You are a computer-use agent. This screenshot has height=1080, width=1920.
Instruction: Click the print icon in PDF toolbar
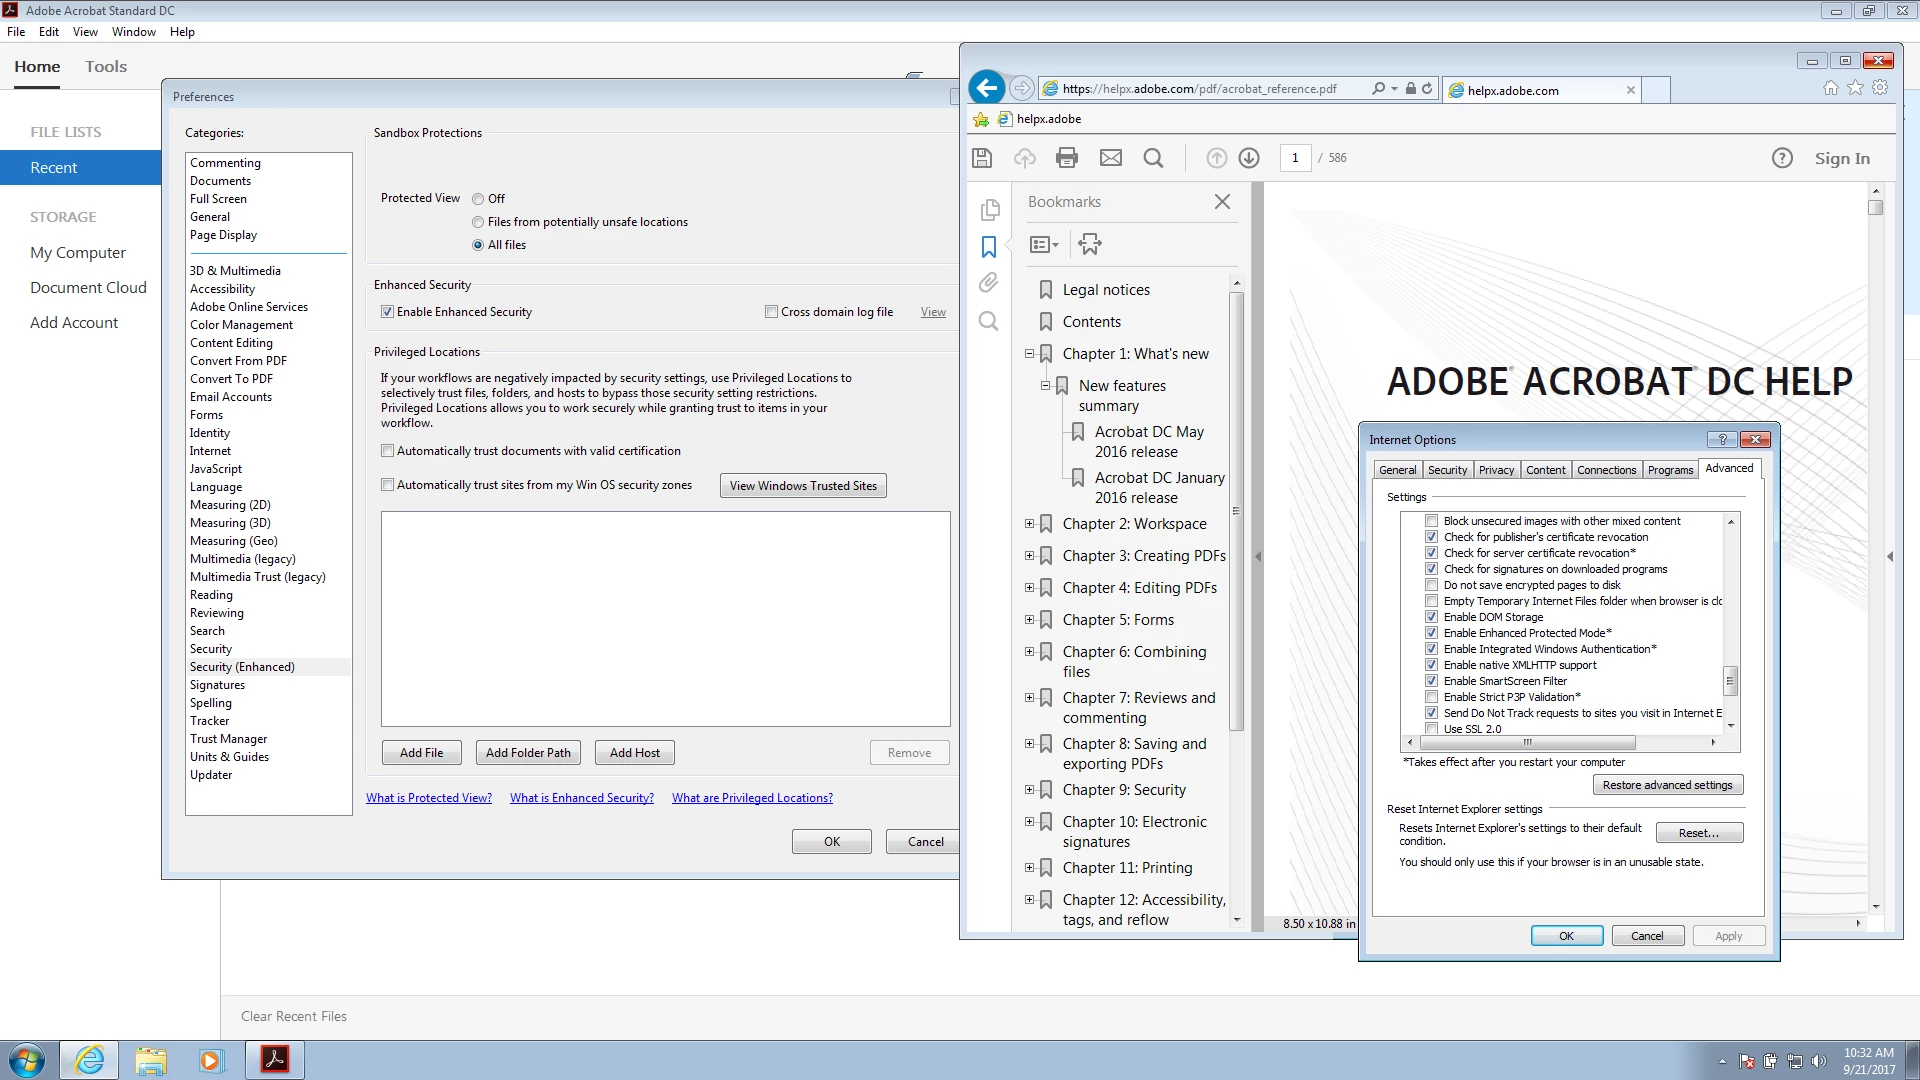click(1067, 158)
